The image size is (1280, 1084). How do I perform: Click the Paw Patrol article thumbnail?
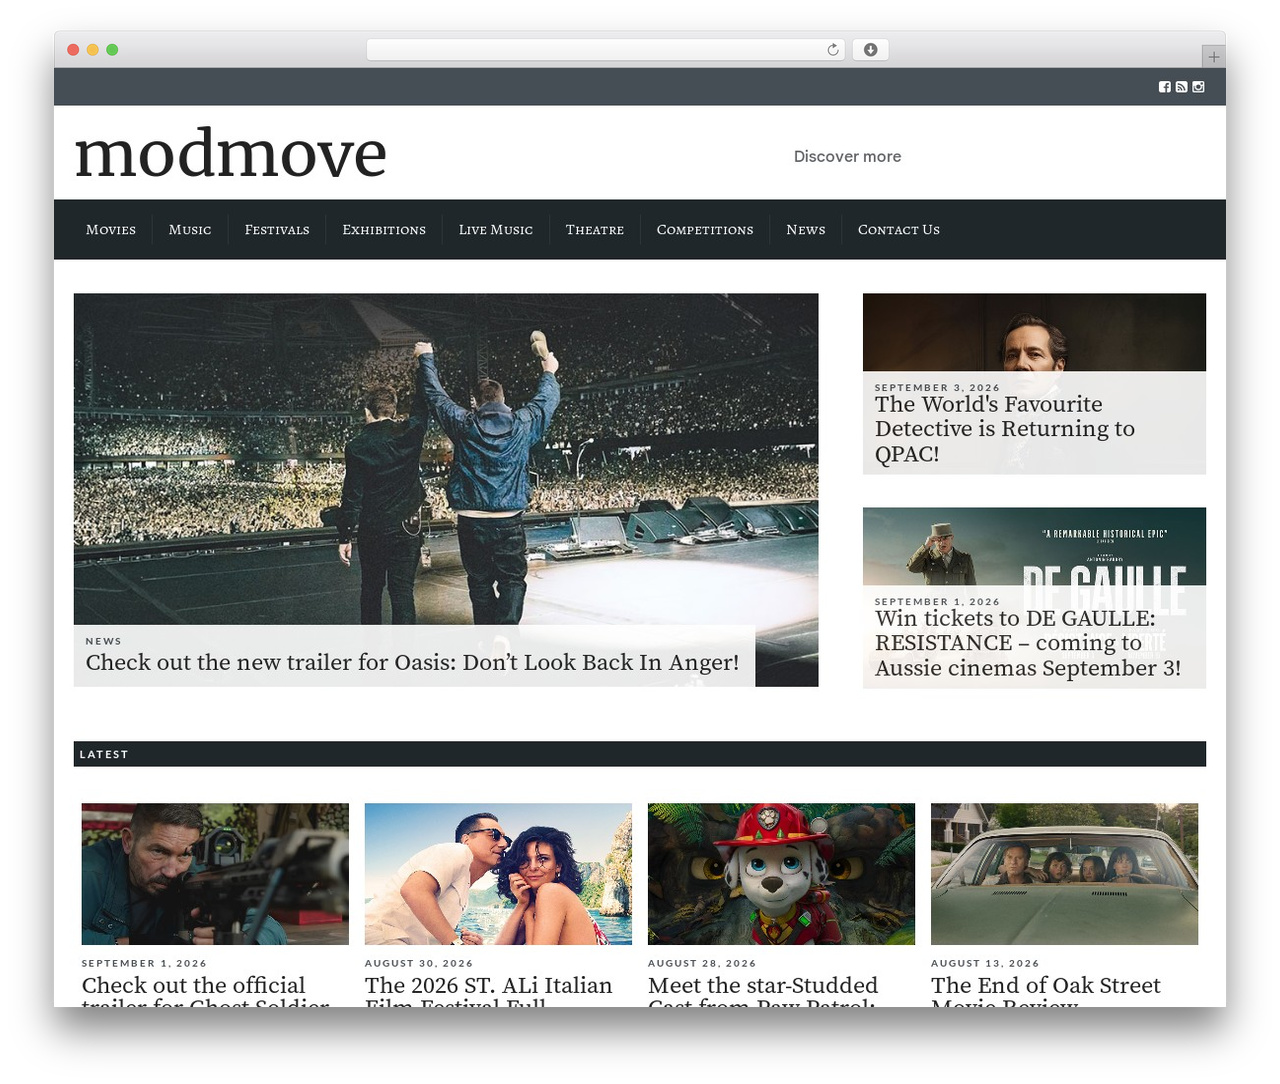(x=781, y=874)
